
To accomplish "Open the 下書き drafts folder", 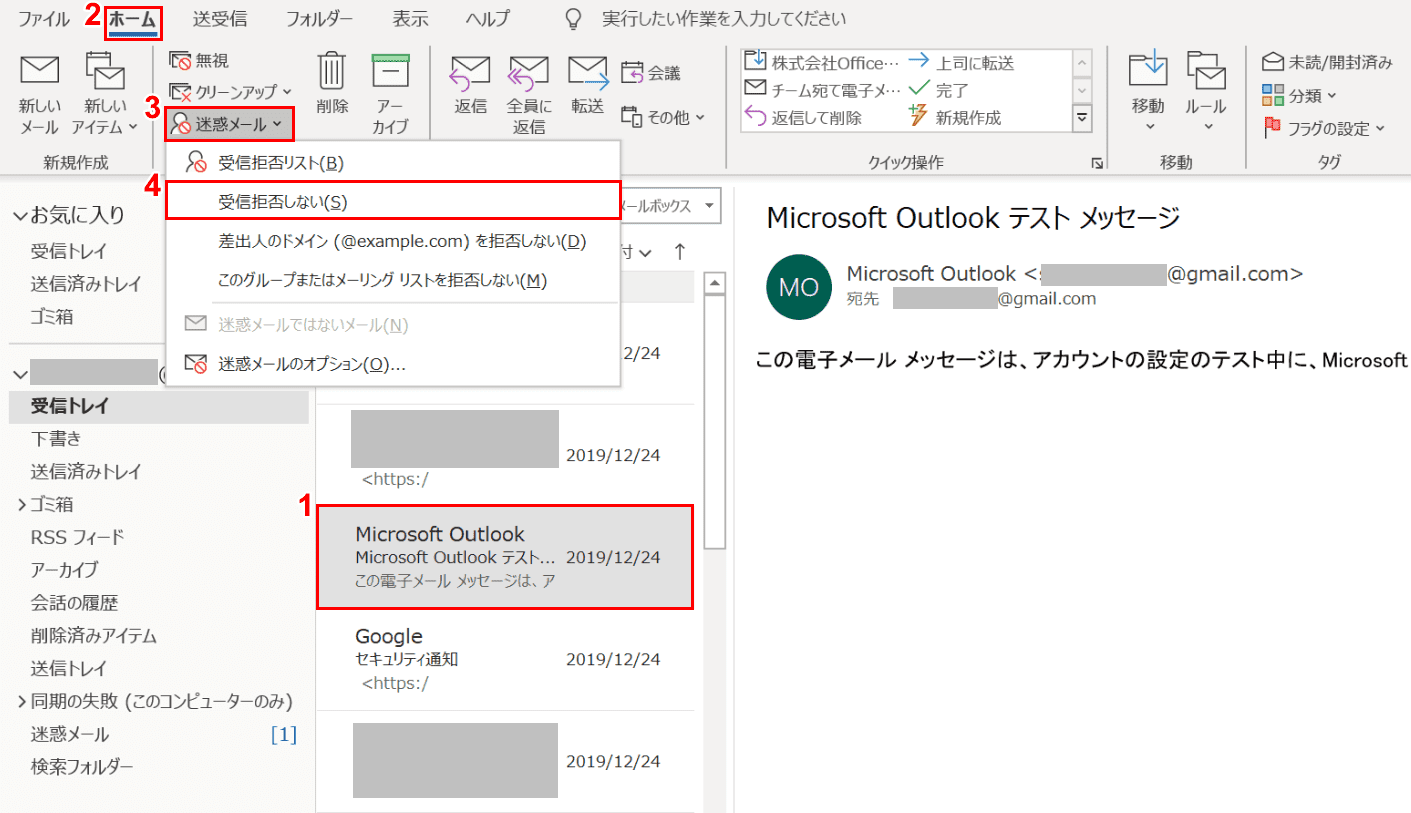I will (56, 438).
